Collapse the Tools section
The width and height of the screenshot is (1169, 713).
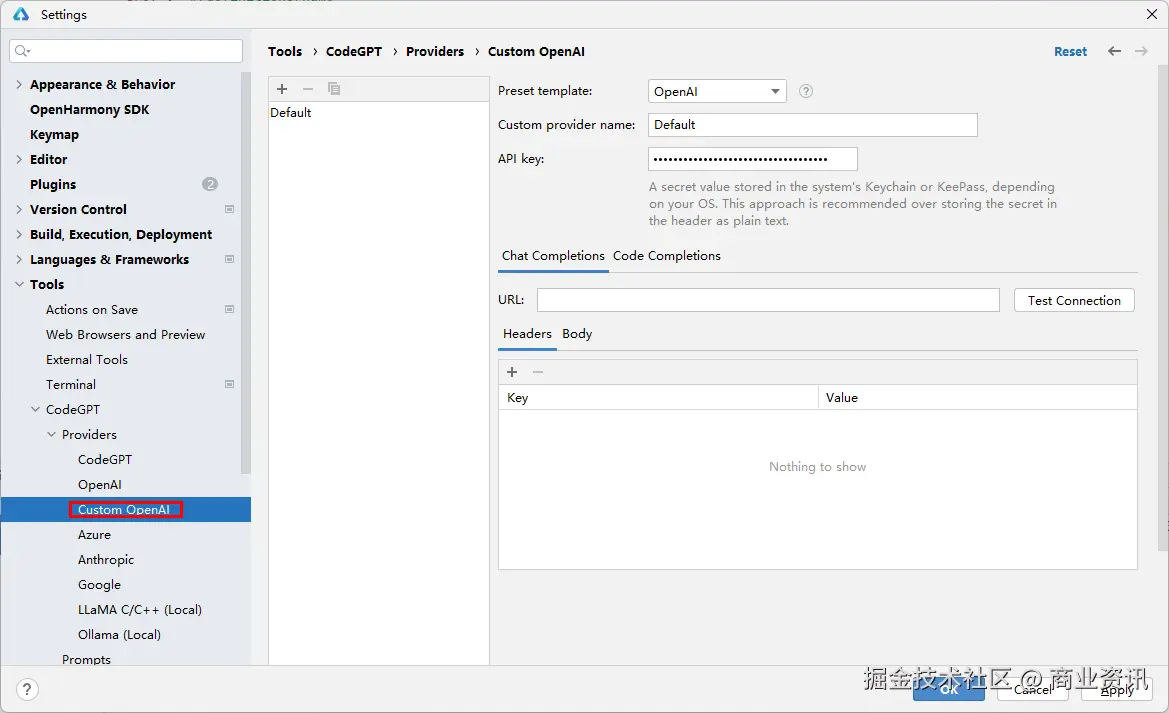pyautogui.click(x=19, y=284)
